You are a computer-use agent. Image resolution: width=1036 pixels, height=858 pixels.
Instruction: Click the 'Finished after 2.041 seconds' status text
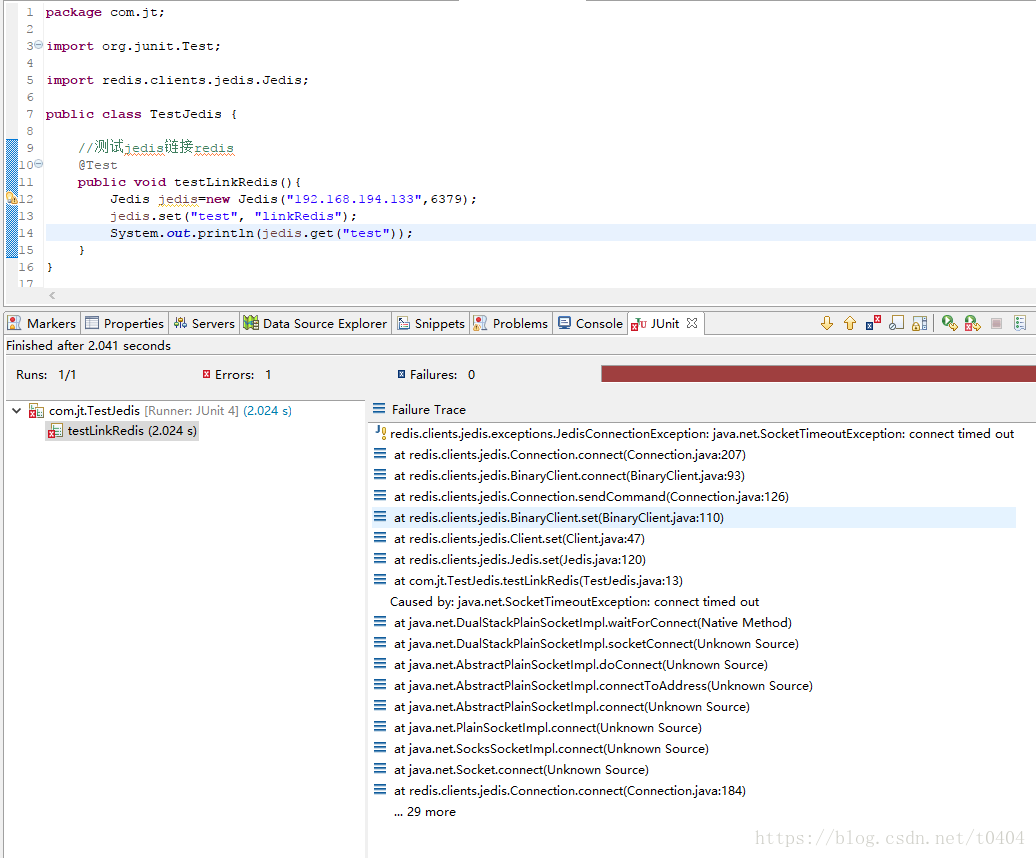tap(89, 345)
